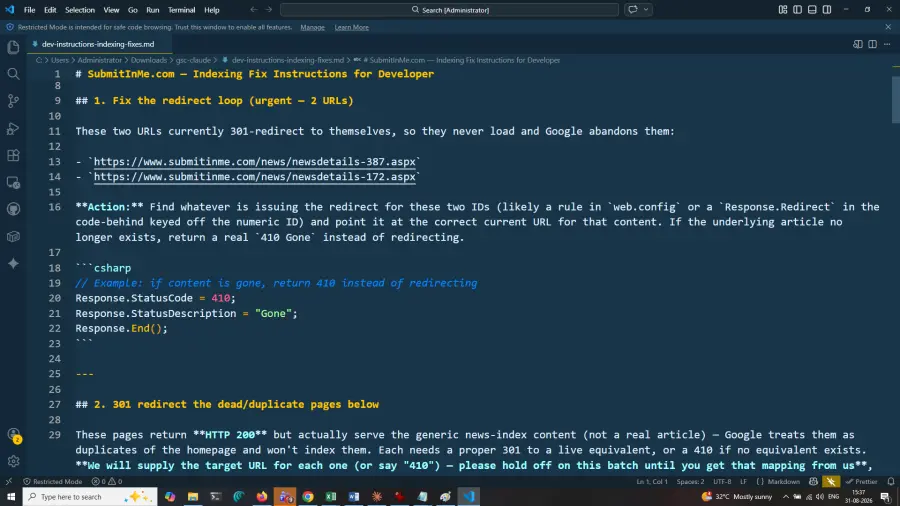Open the Selection menu
The image size is (900, 506).
pos(80,10)
